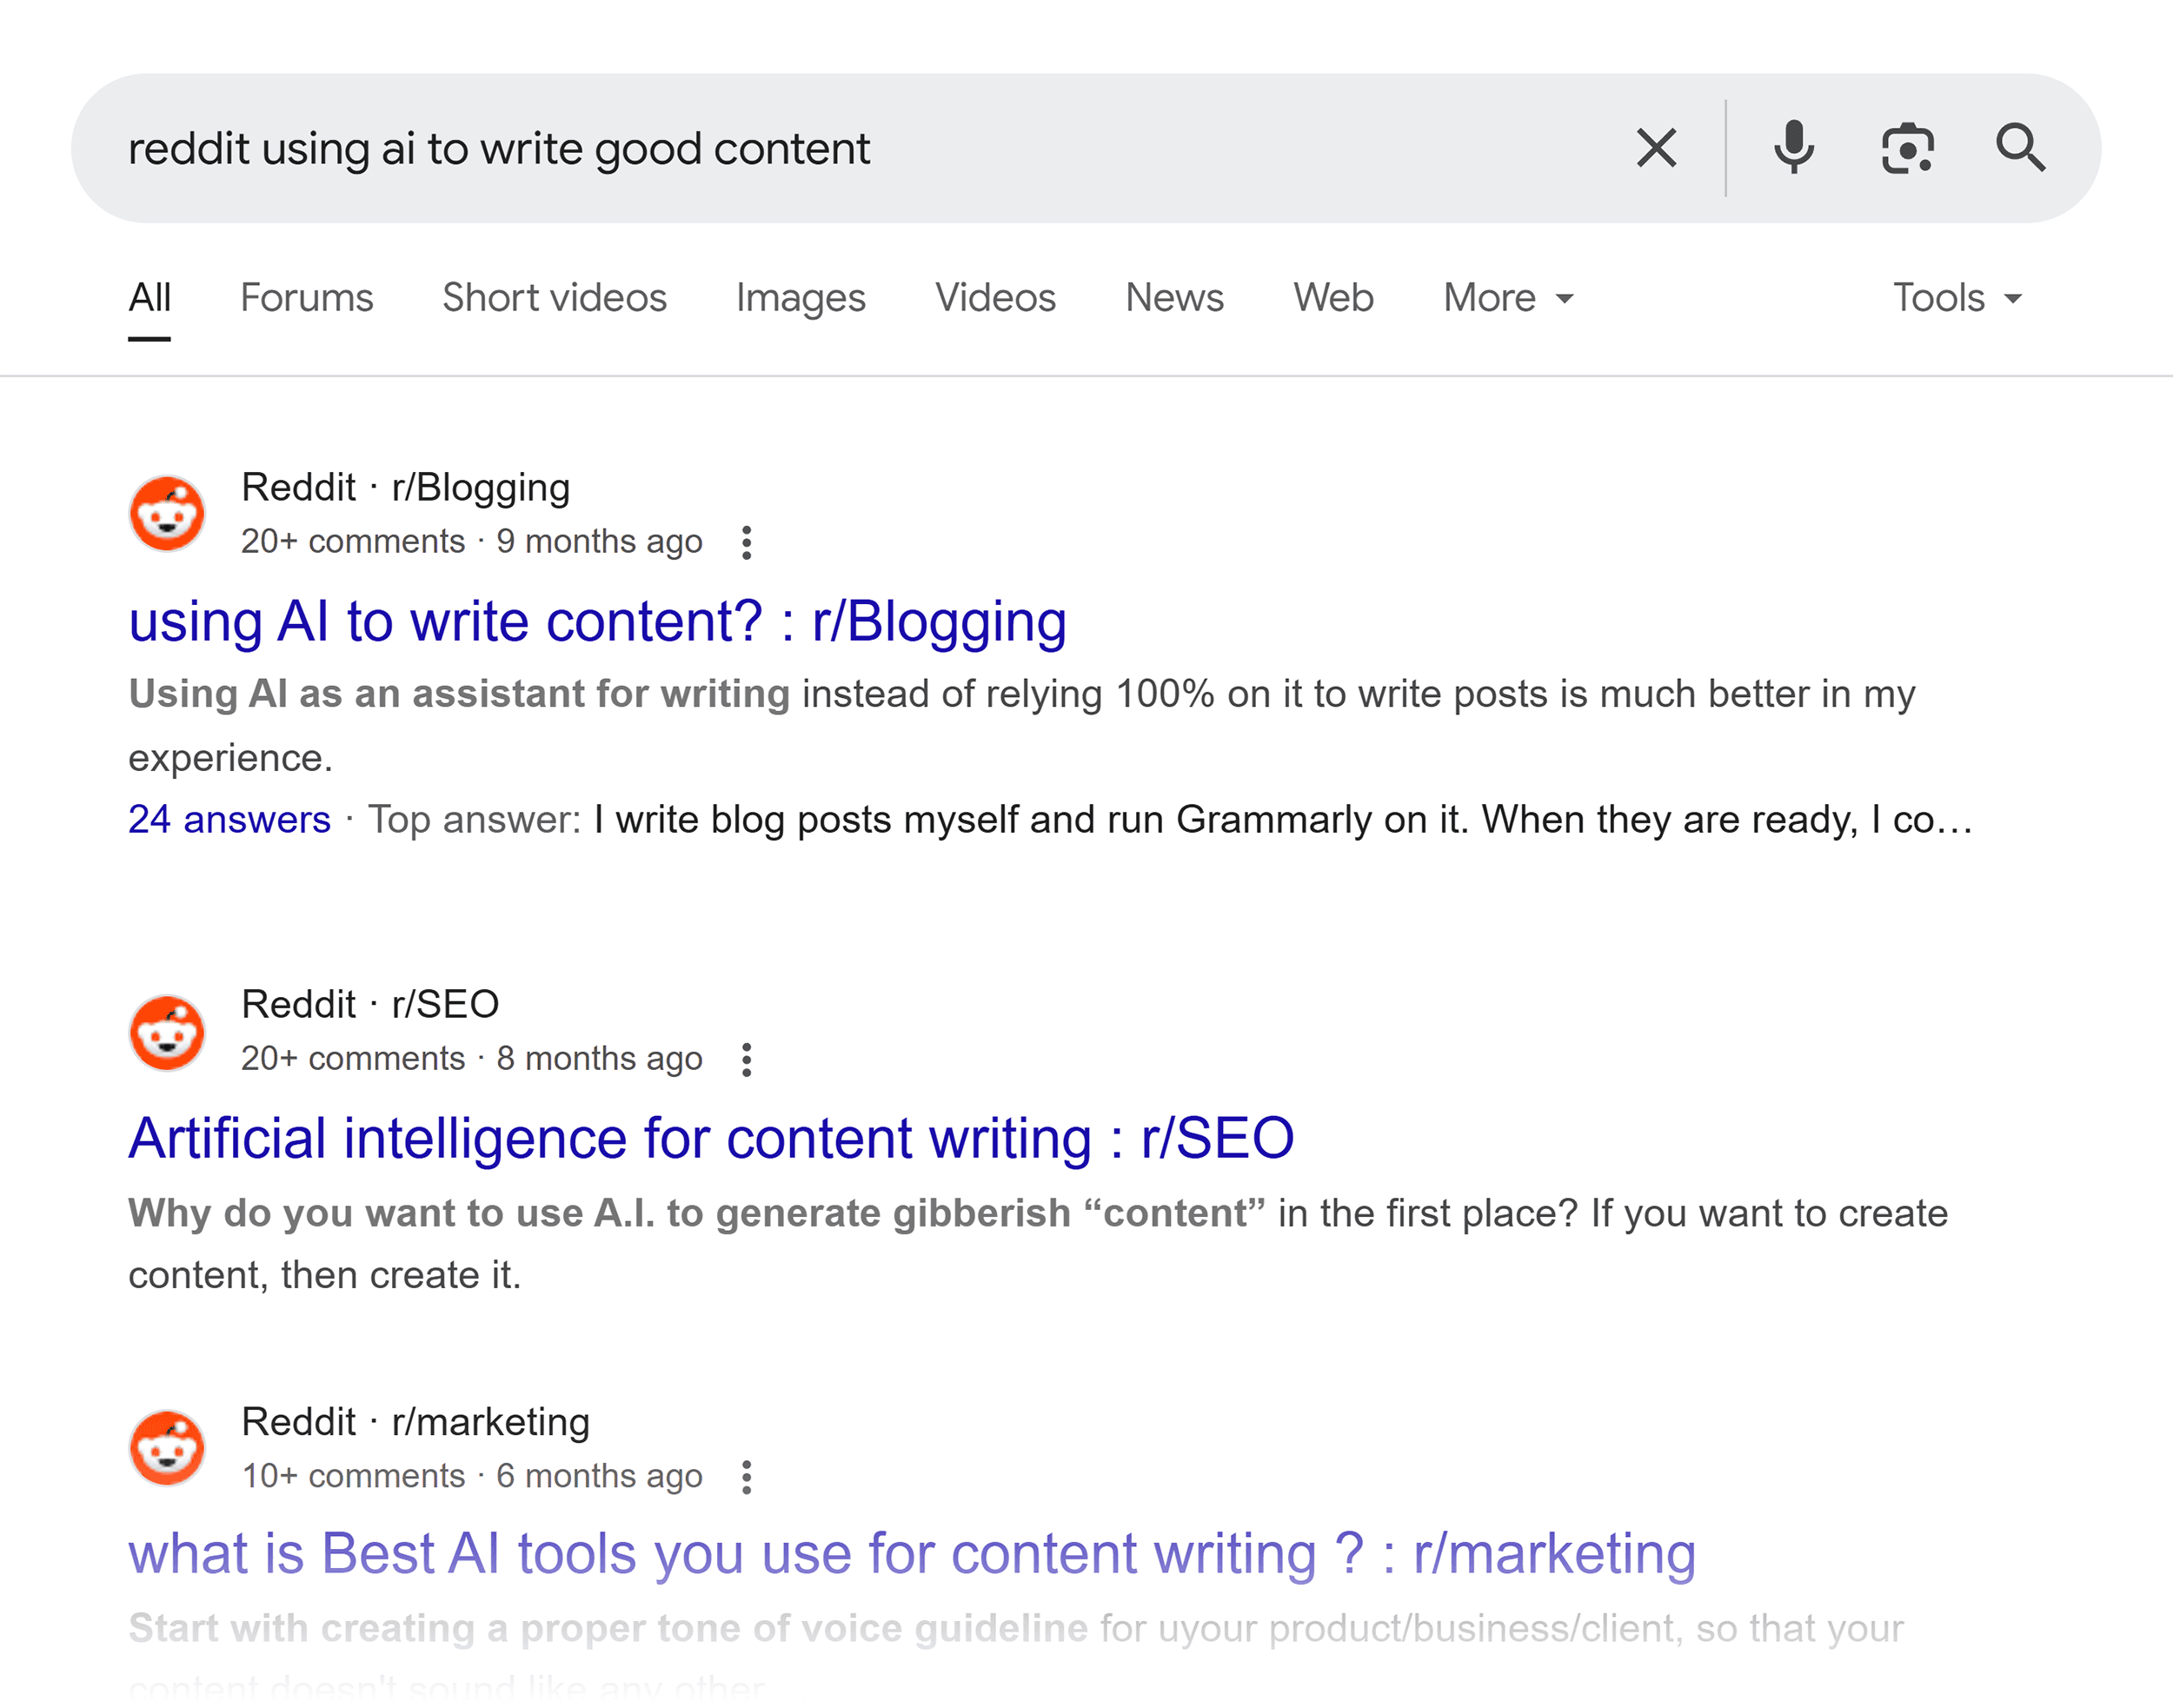Switch to the Forums tab

click(306, 297)
